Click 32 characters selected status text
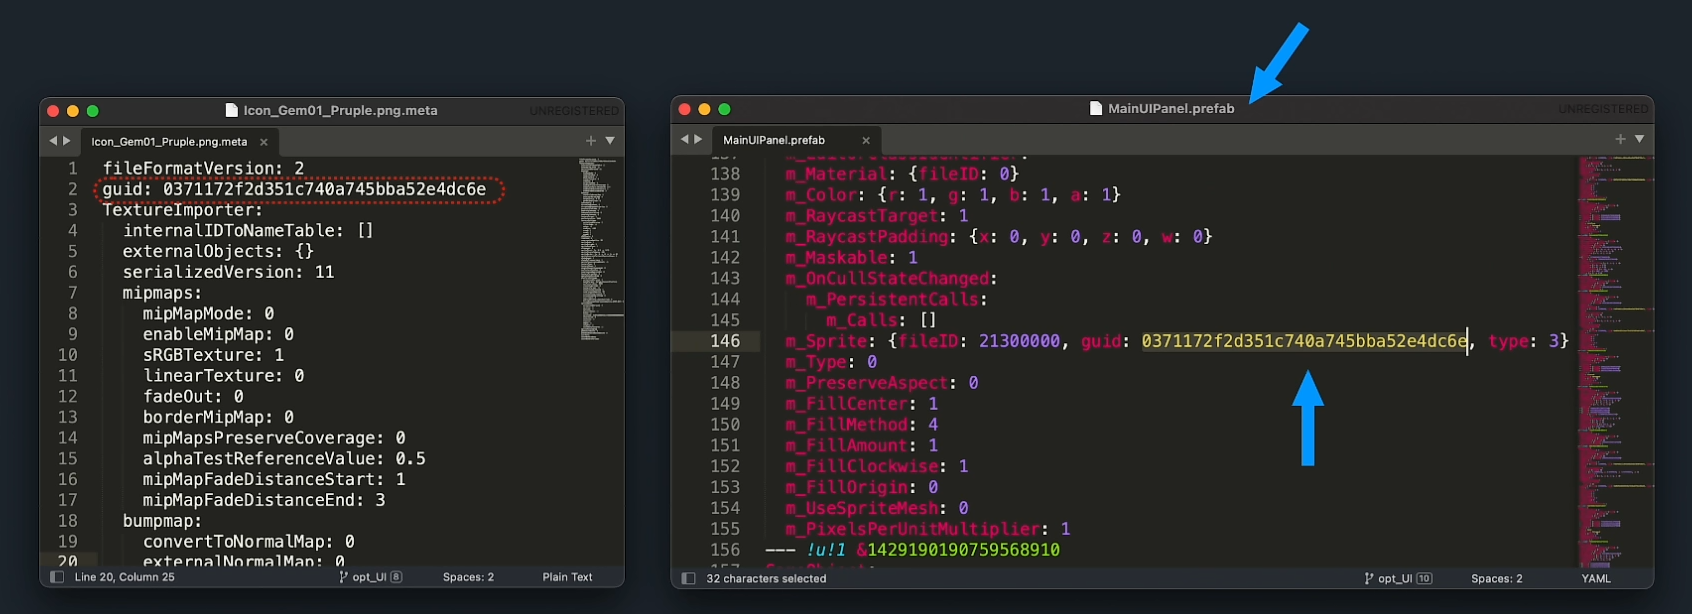1692x614 pixels. pyautogui.click(x=766, y=578)
